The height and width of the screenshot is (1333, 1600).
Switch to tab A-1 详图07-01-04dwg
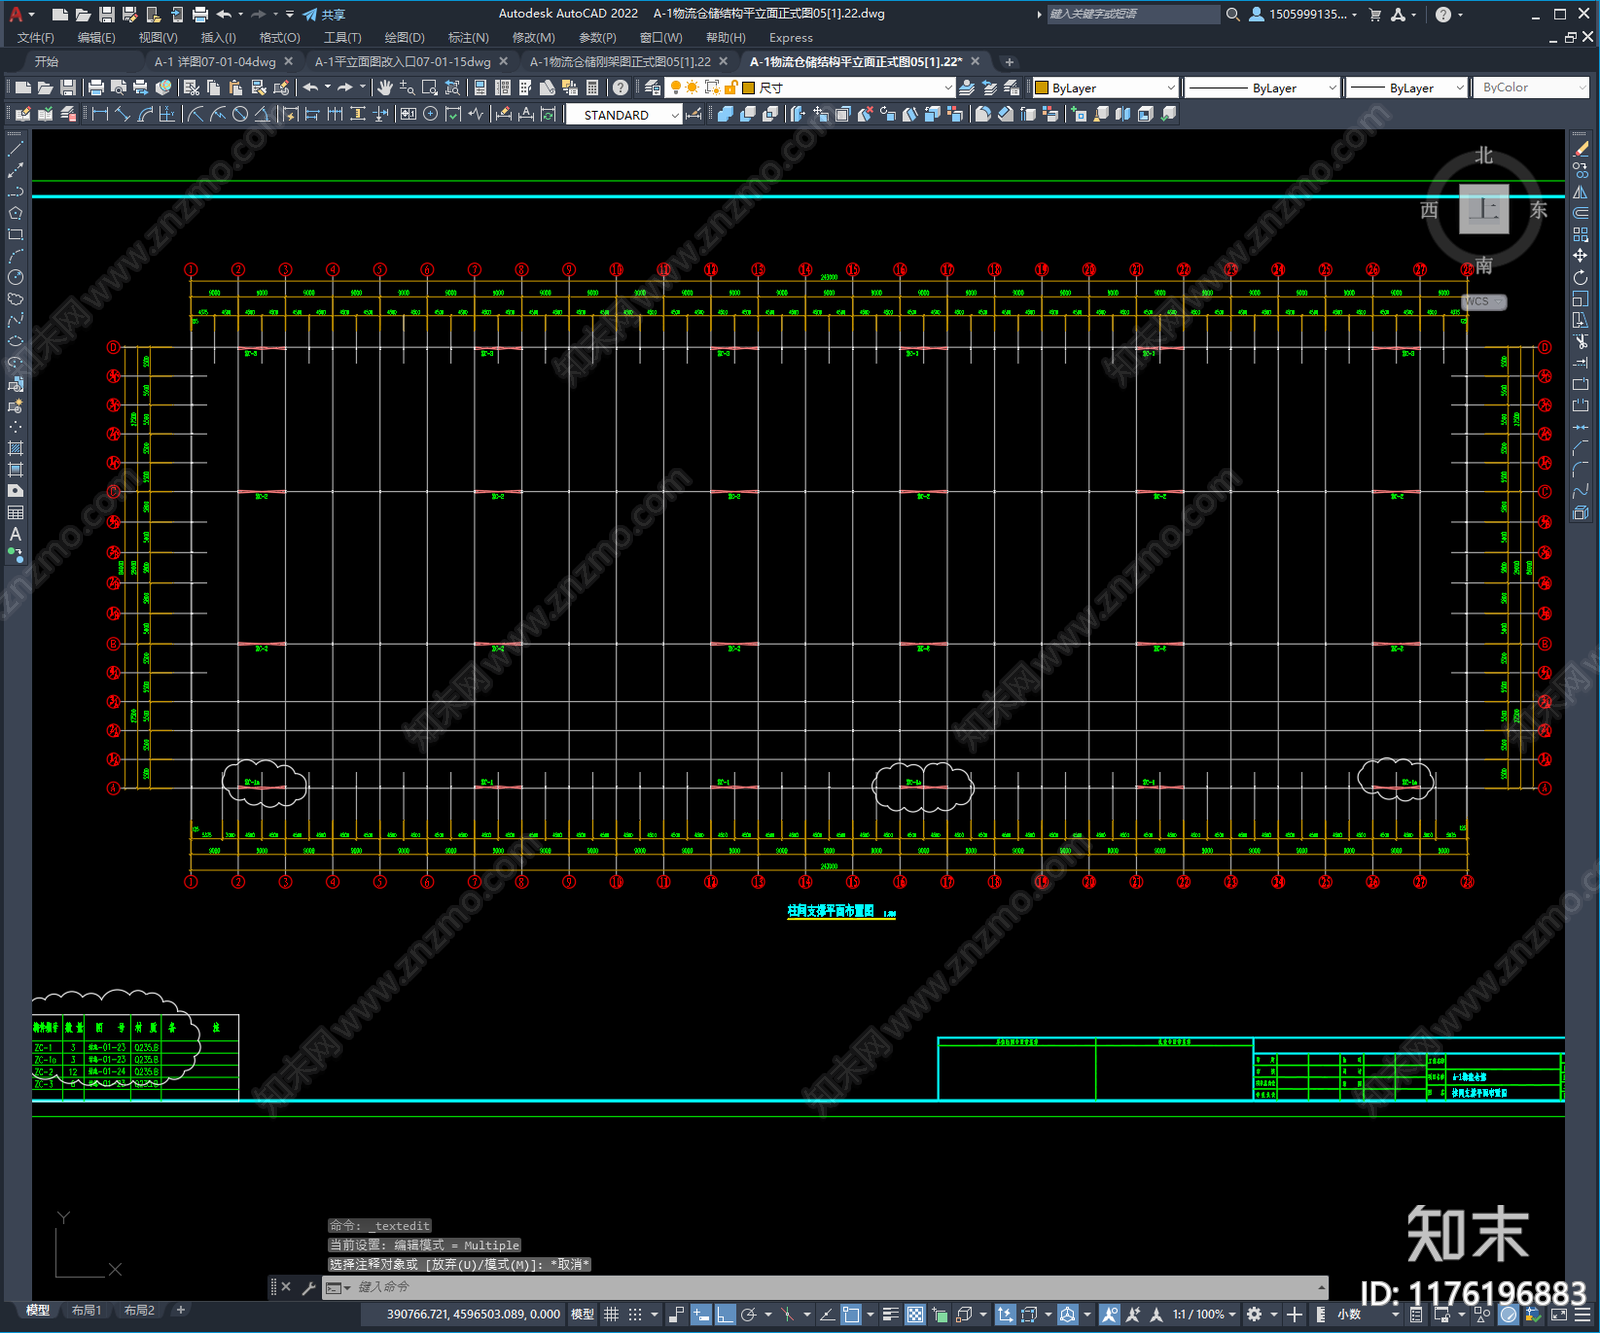click(215, 61)
